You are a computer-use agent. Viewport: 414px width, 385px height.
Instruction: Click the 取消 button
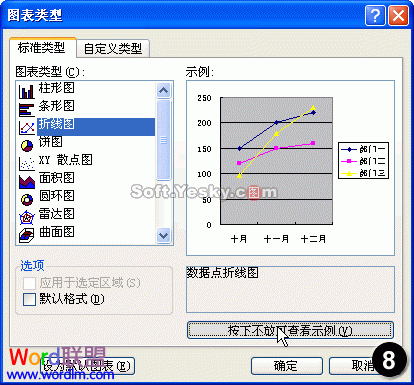tap(363, 366)
